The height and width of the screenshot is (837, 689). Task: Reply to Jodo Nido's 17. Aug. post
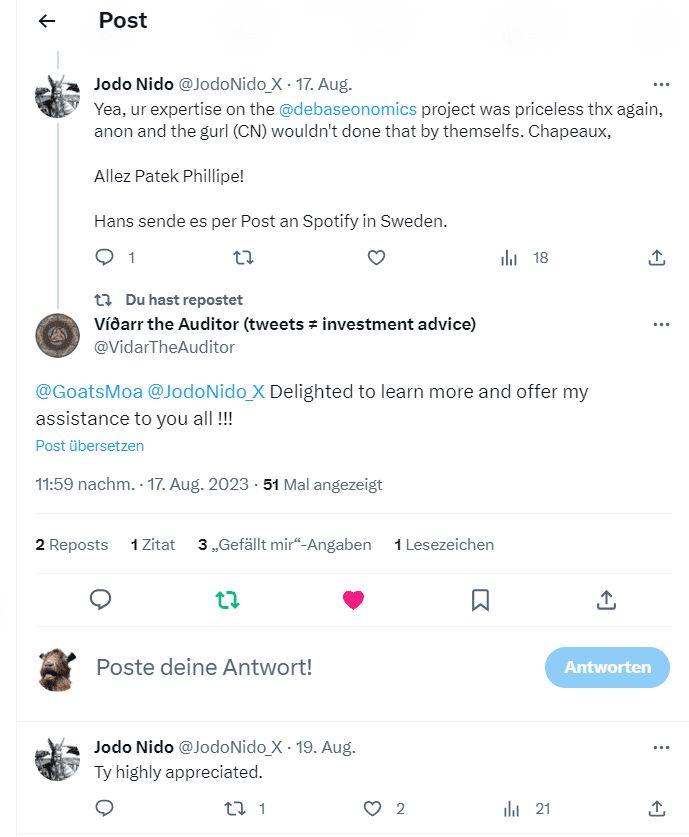105,258
